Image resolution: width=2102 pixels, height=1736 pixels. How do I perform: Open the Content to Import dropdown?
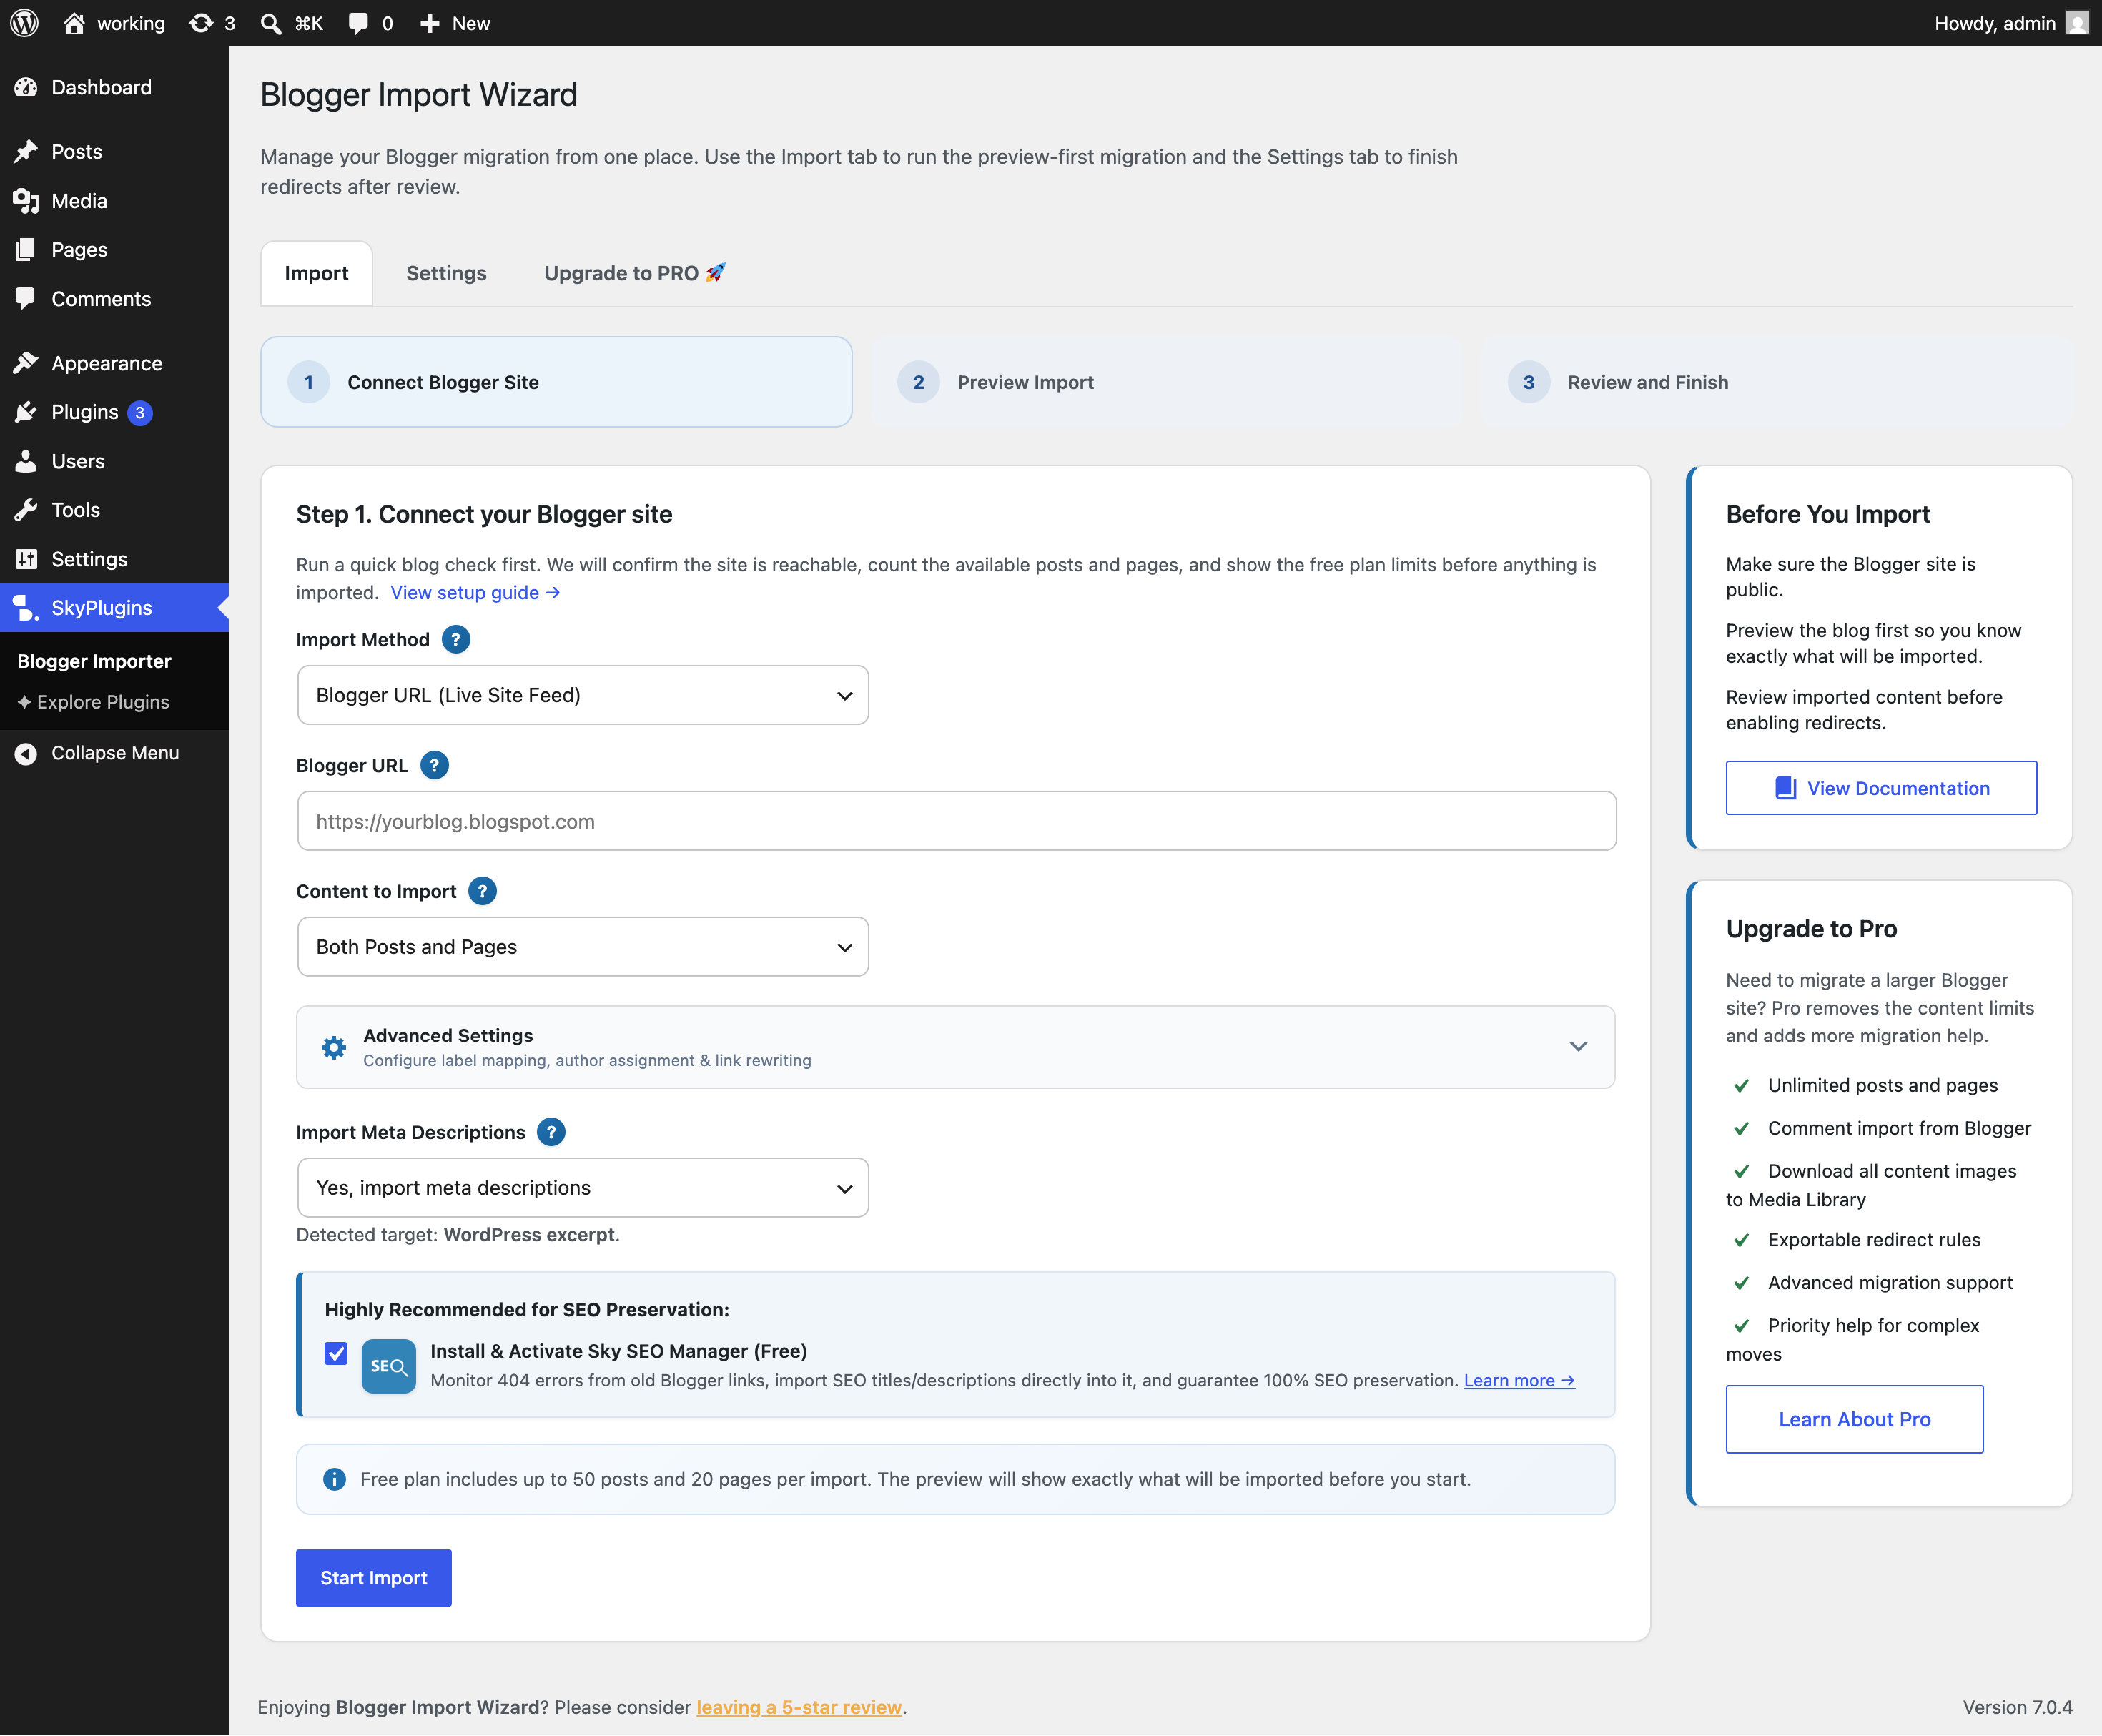[x=583, y=947]
